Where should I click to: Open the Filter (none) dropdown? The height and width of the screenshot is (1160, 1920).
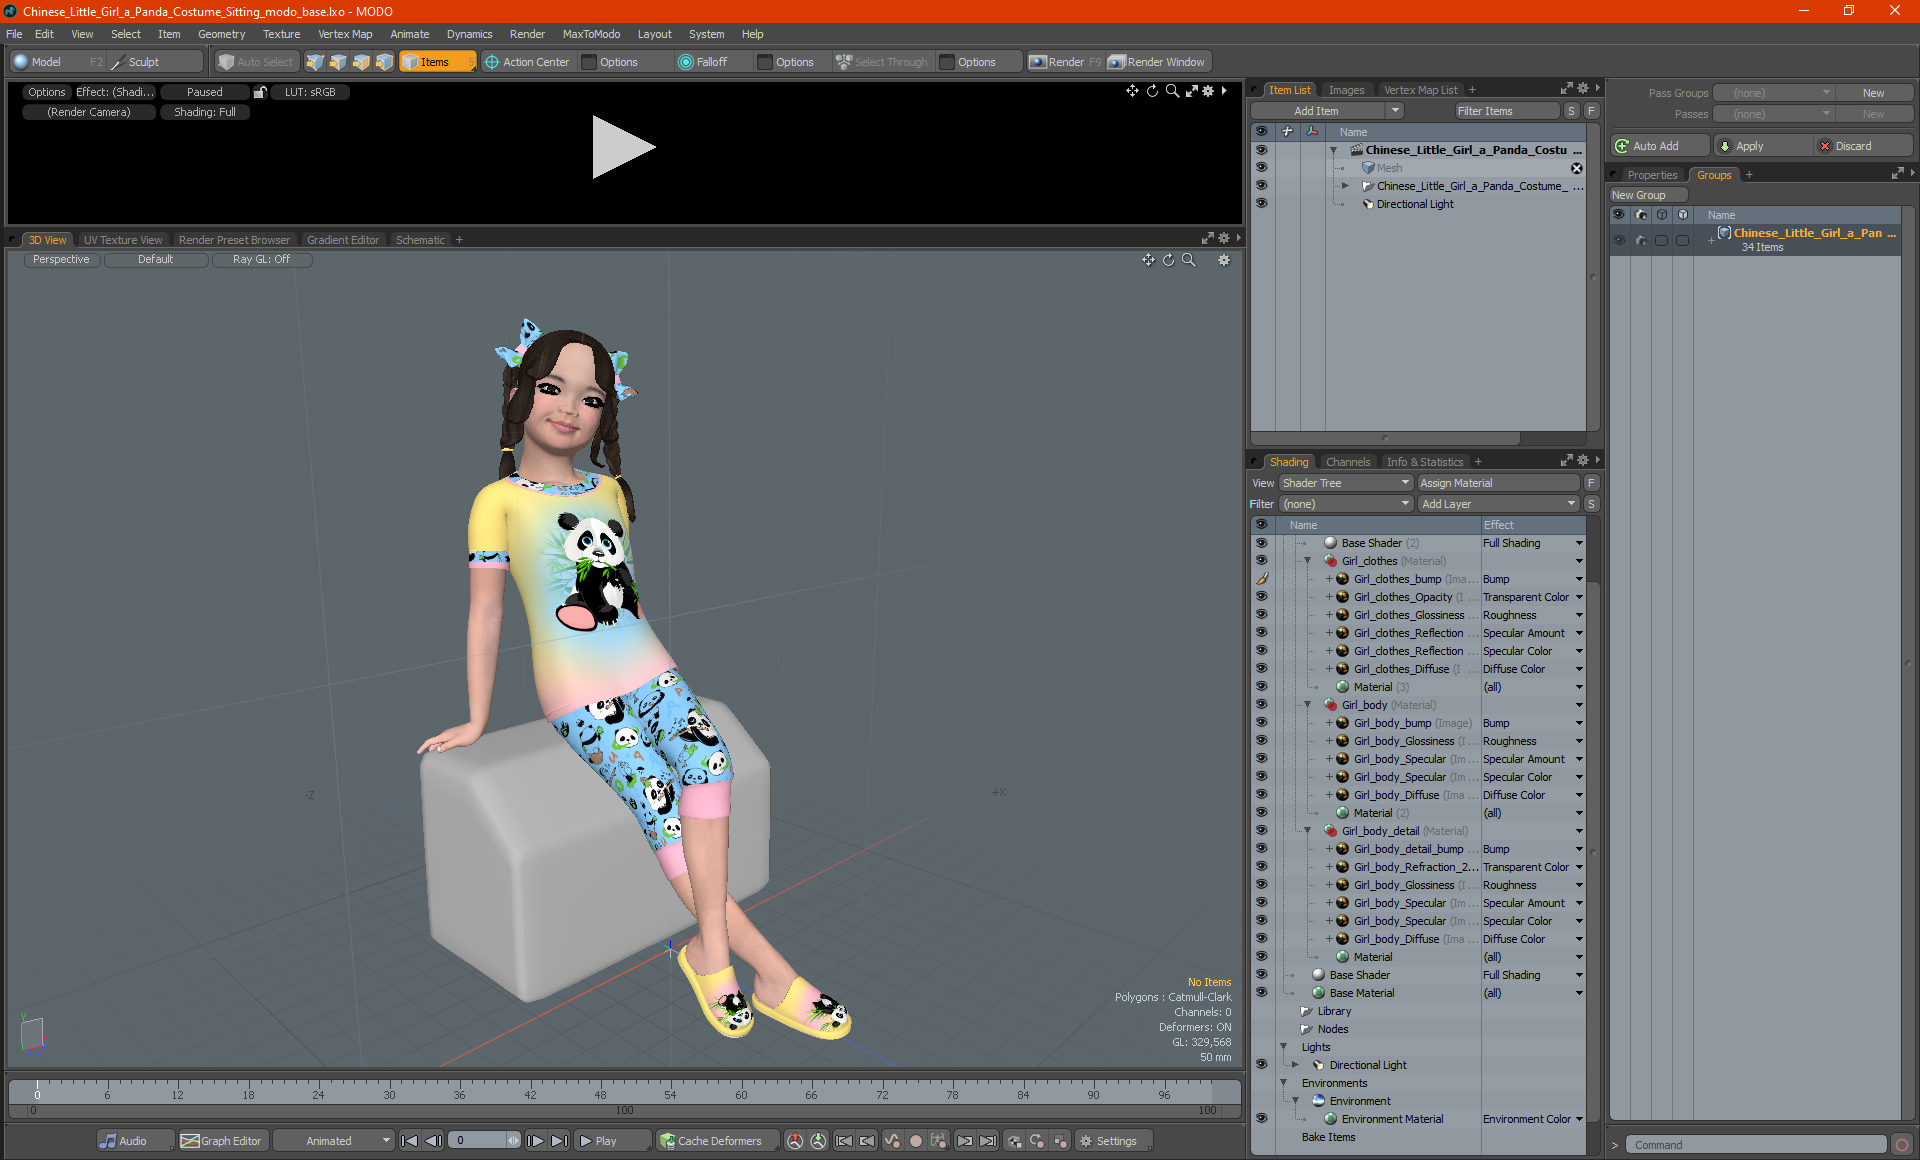click(1345, 504)
